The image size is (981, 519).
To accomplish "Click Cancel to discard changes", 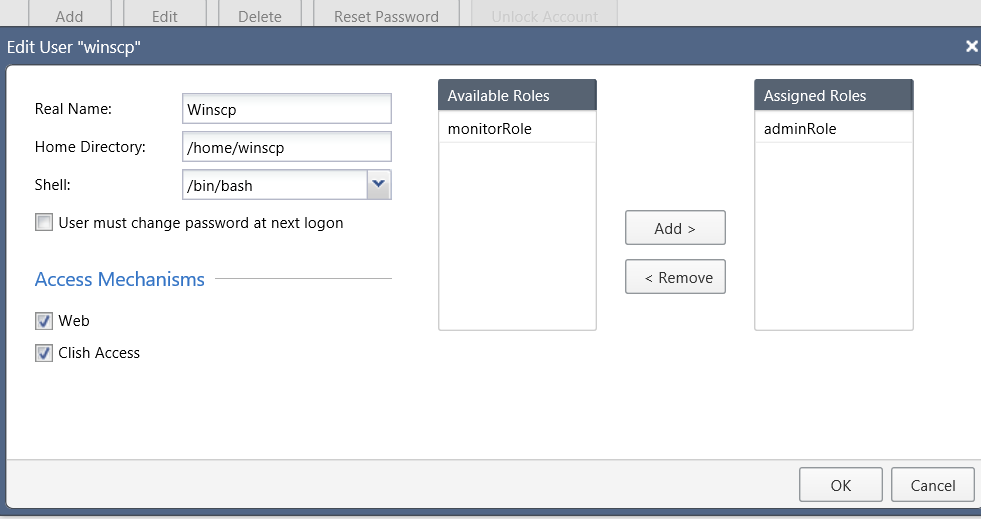I will 933,485.
